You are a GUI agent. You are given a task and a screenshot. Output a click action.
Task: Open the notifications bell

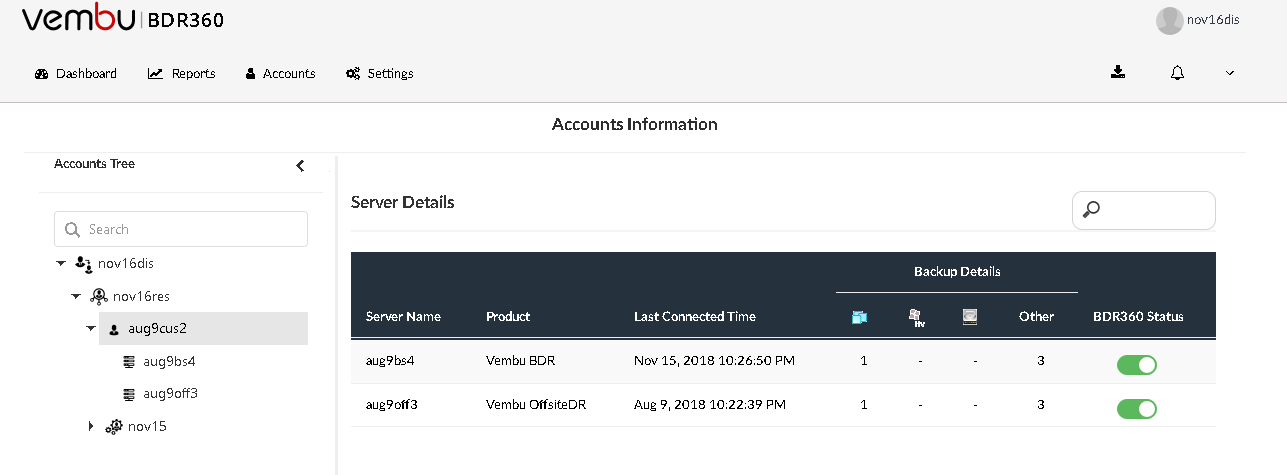pos(1178,73)
